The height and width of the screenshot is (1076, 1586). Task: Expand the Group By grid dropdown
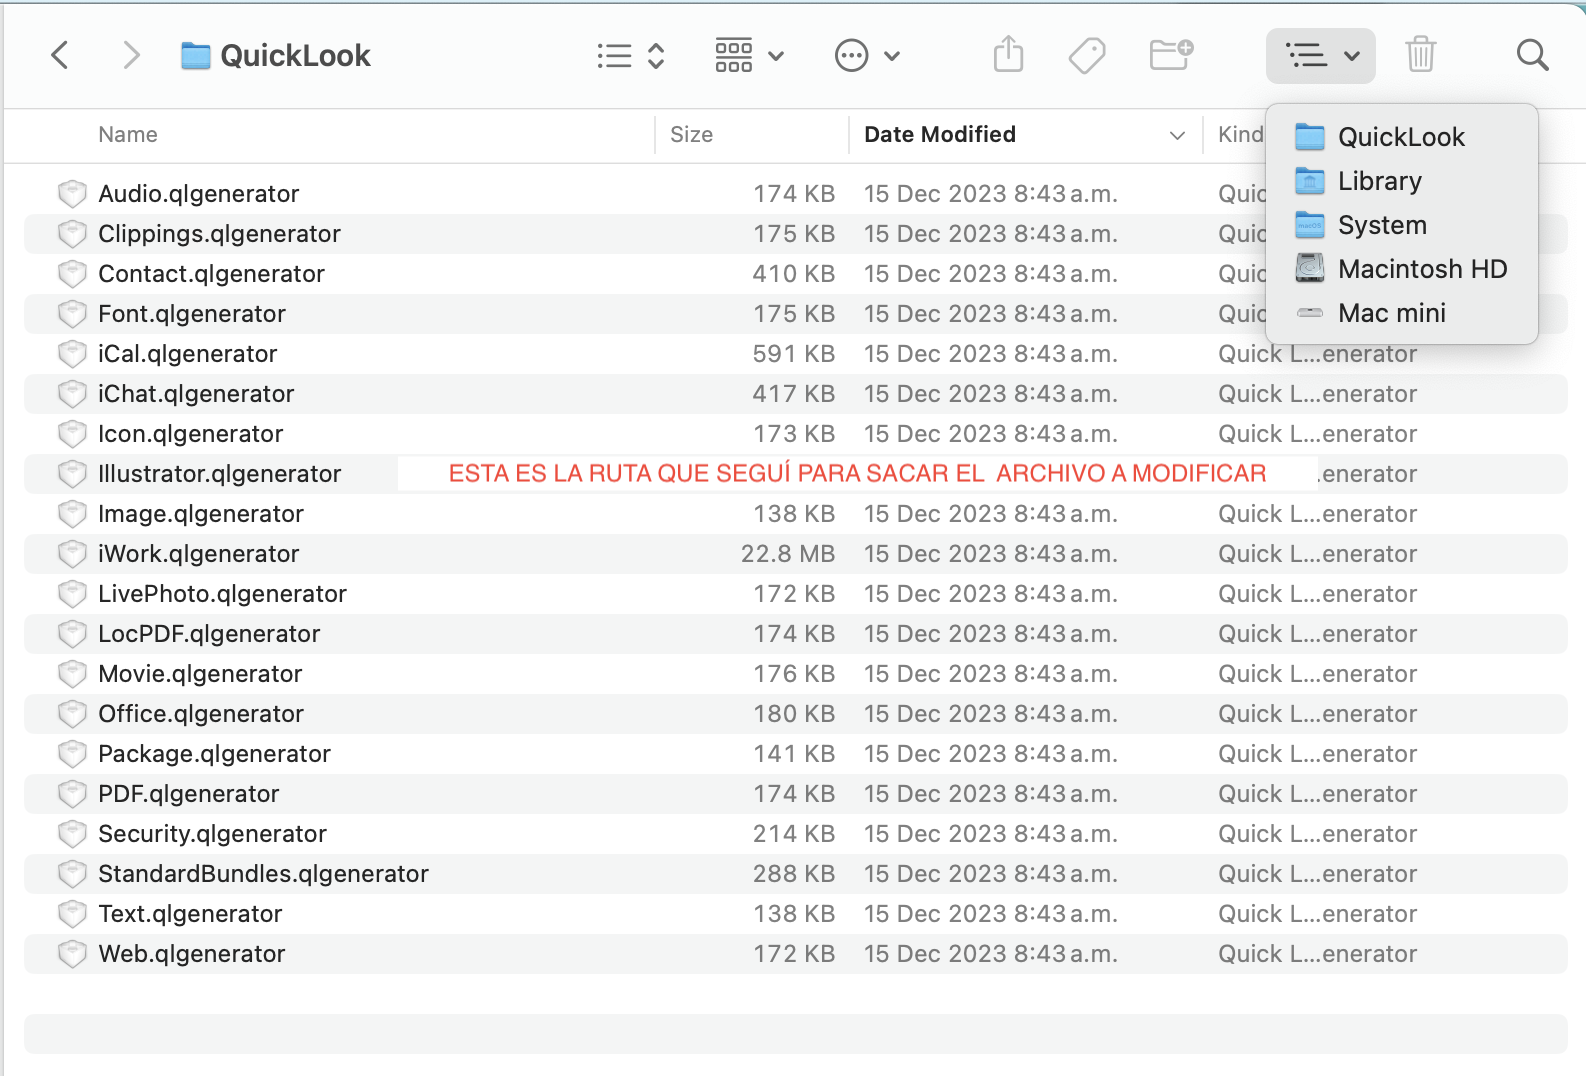click(x=749, y=56)
